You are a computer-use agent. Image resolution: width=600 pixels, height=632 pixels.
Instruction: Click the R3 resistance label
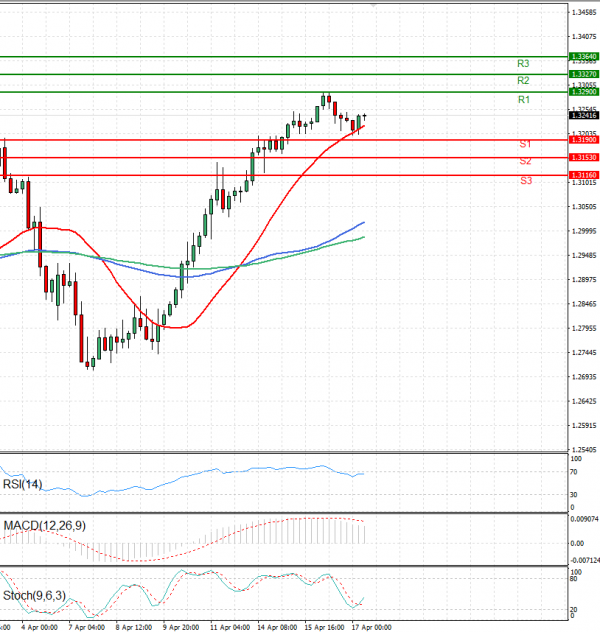(x=523, y=63)
